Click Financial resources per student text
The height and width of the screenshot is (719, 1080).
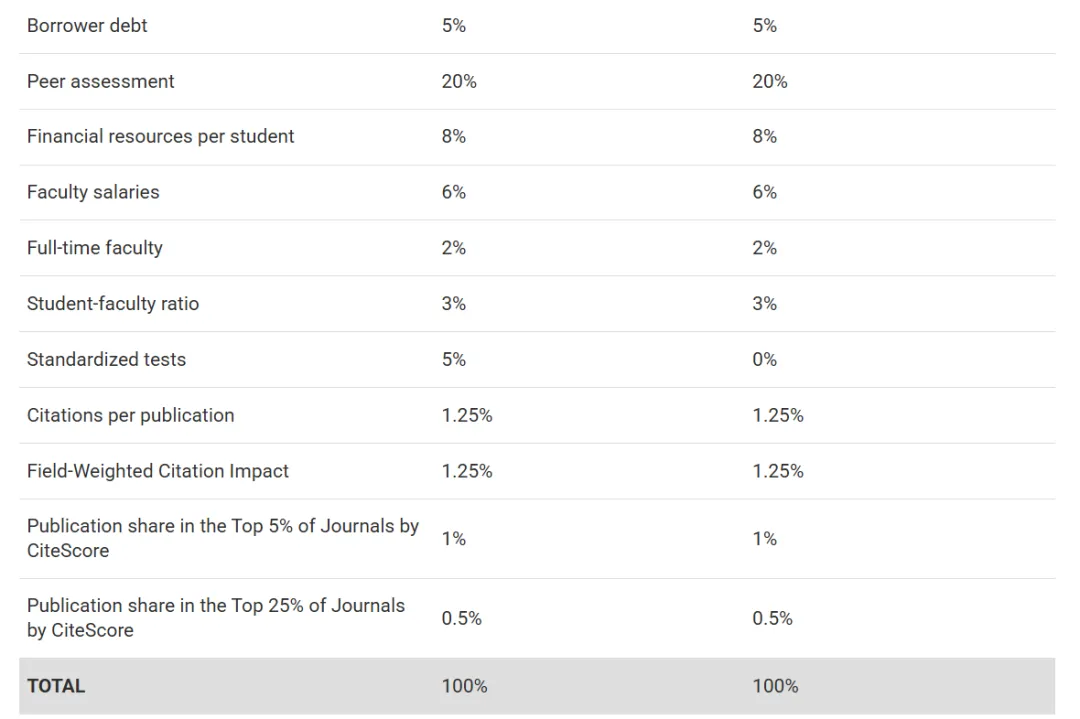tap(160, 136)
